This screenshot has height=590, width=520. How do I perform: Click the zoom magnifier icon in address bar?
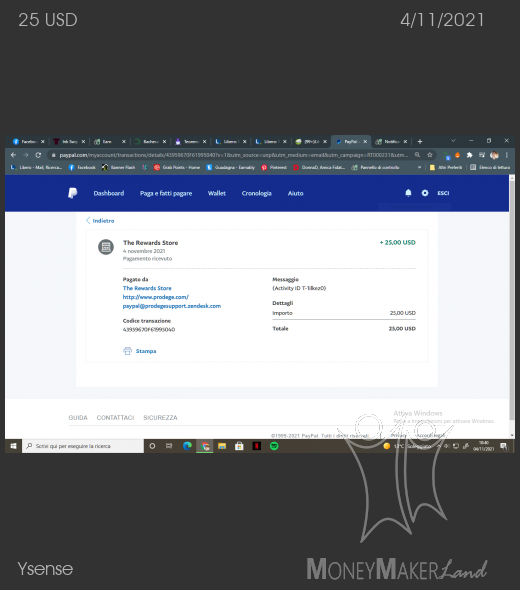tap(417, 155)
